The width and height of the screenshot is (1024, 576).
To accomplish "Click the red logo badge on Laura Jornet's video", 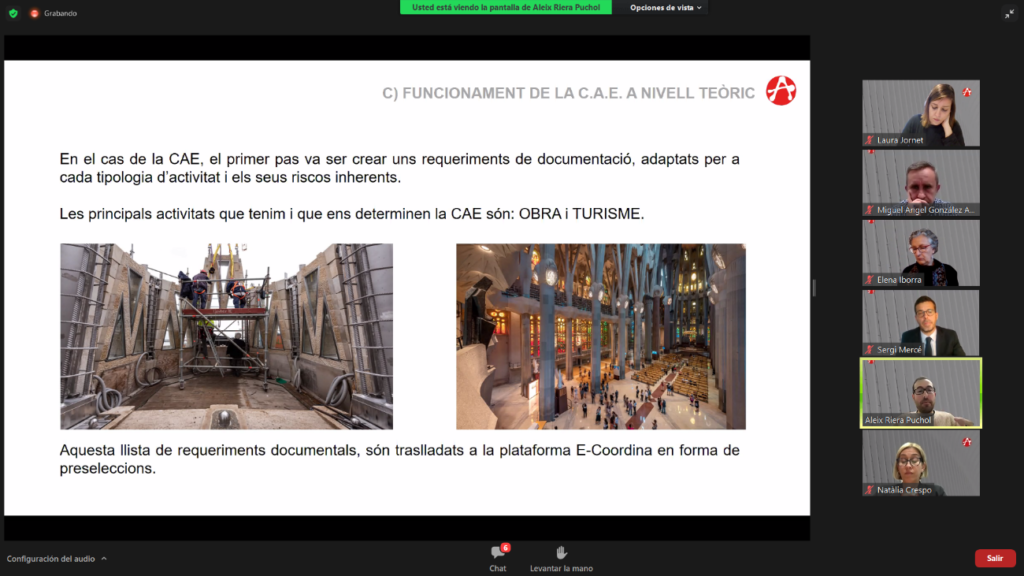I will (x=967, y=92).
